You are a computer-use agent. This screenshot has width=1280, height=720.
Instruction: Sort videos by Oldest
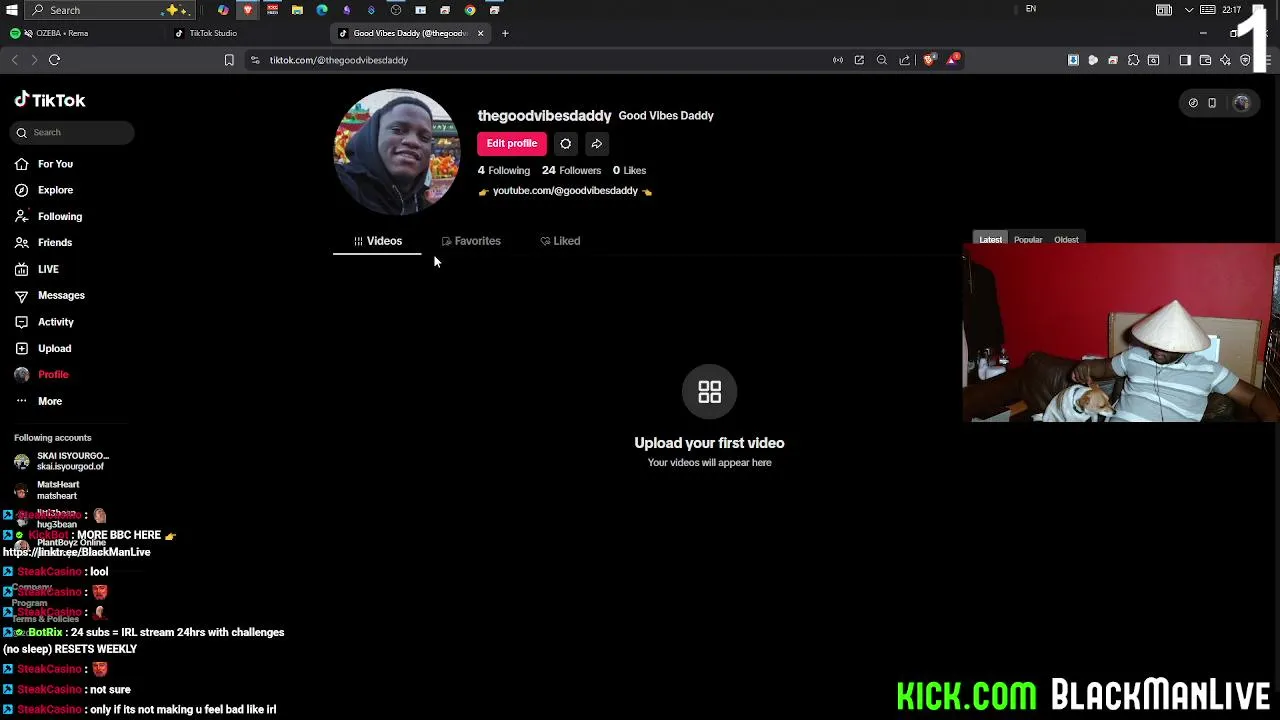(x=1066, y=240)
